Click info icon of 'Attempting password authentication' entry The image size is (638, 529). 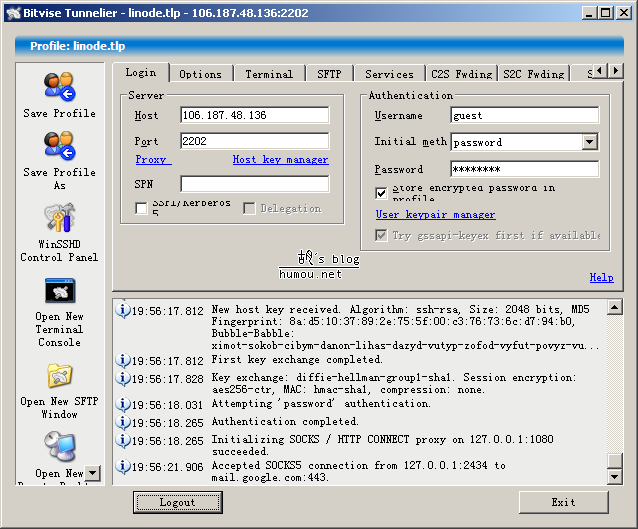(122, 404)
